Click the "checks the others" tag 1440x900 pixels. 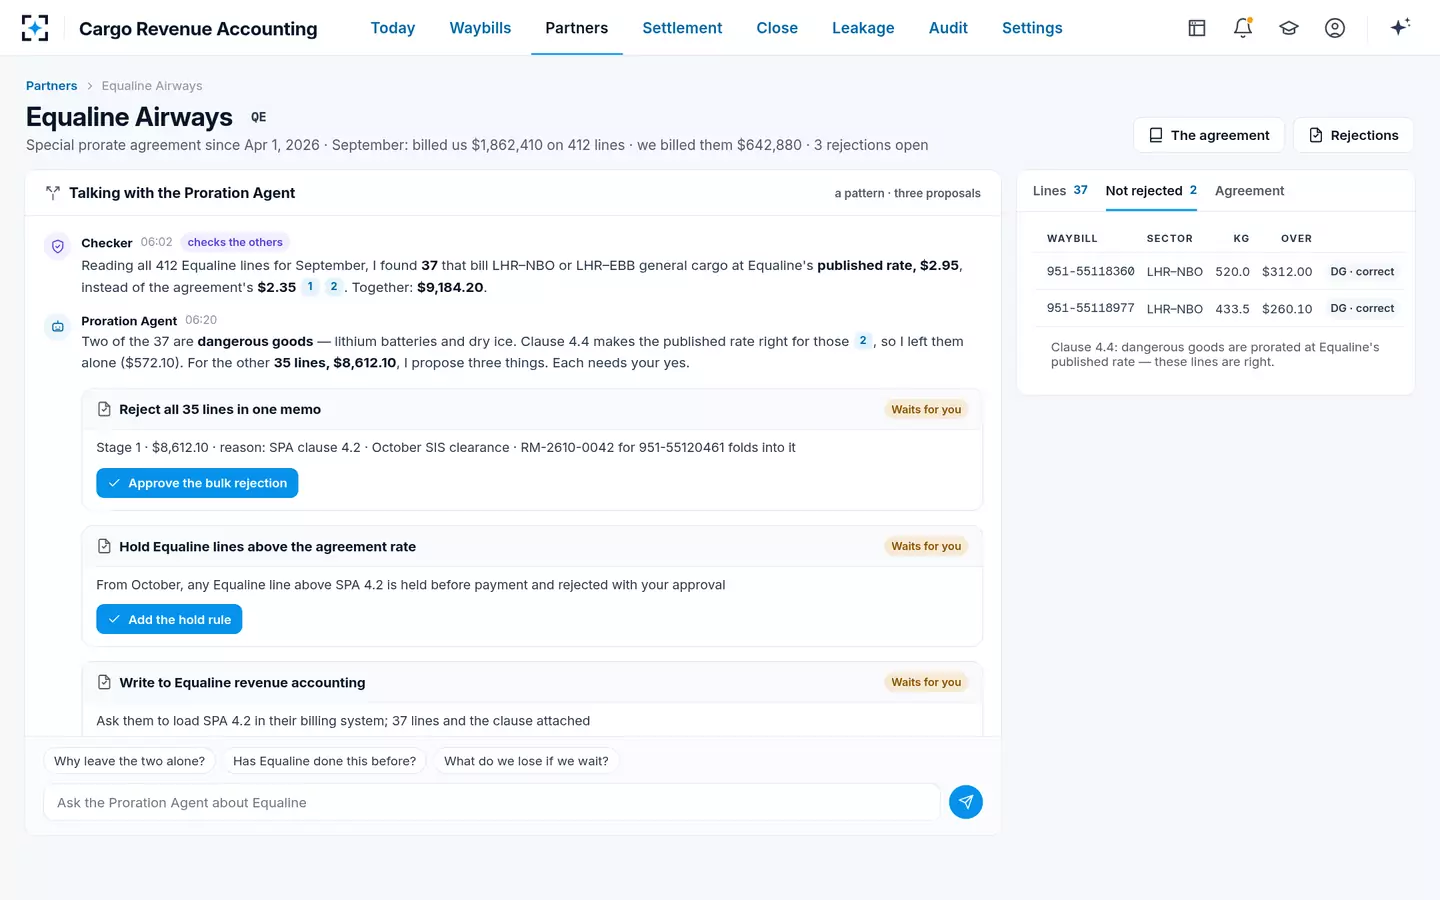235,242
